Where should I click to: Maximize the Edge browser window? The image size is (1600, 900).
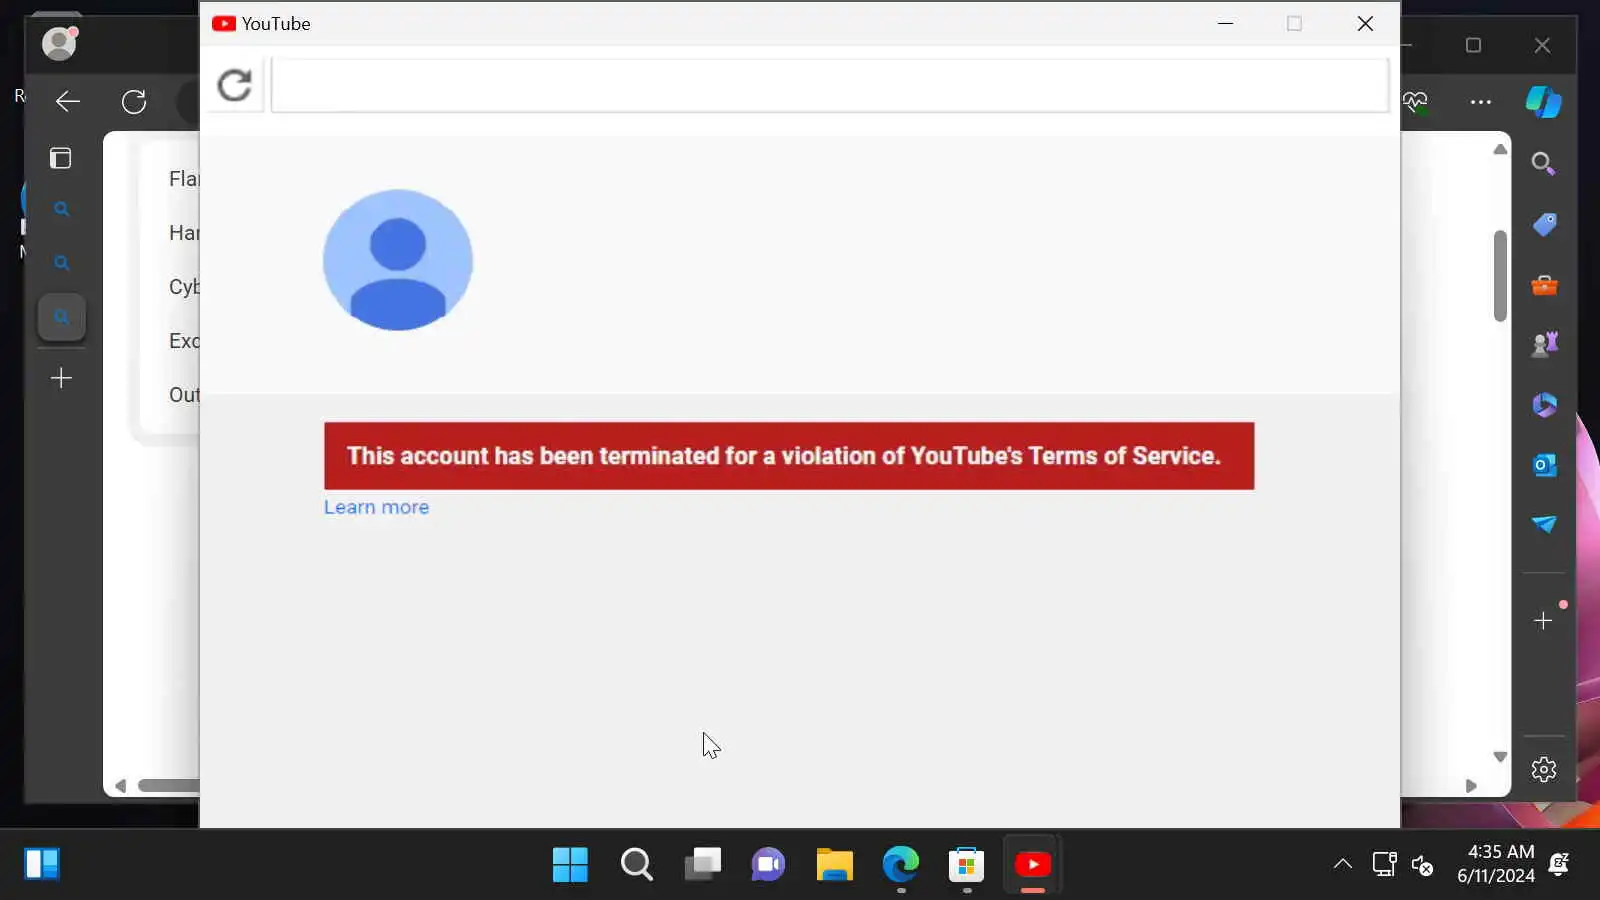[1473, 45]
